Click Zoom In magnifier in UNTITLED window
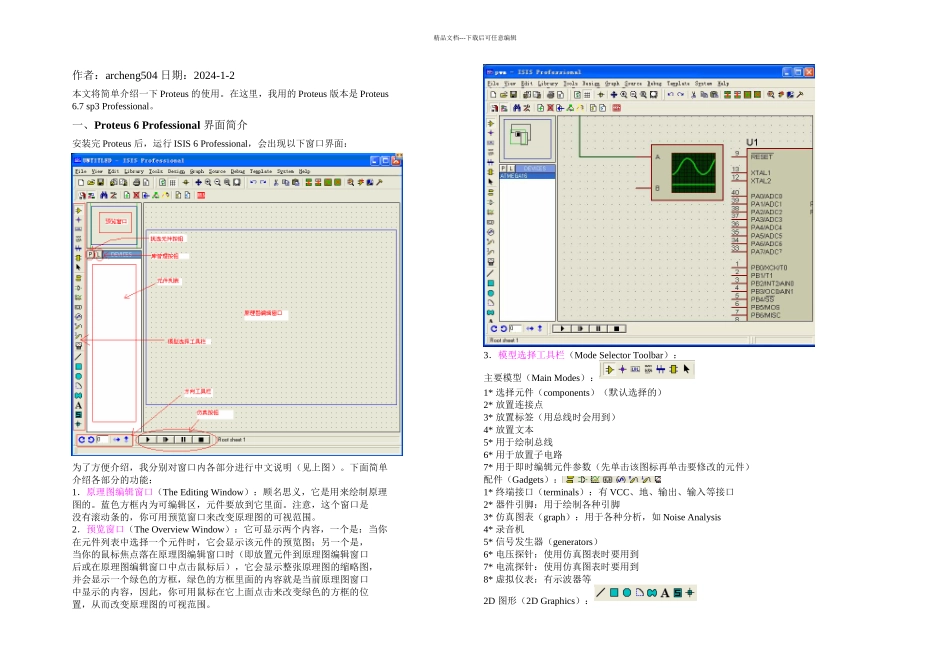The image size is (950, 672). (x=208, y=182)
